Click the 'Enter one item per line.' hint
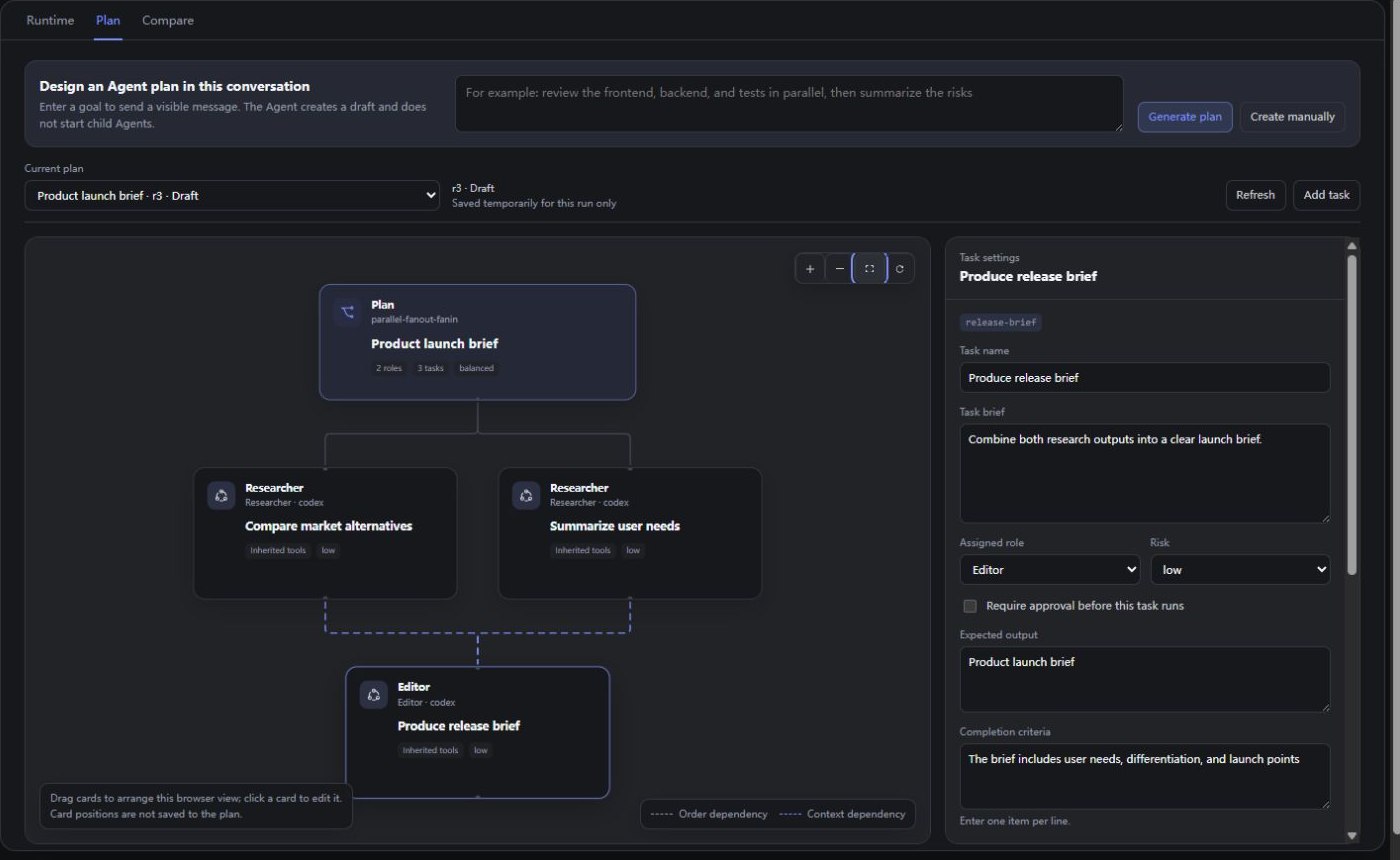The height and width of the screenshot is (860, 1400). (1016, 821)
